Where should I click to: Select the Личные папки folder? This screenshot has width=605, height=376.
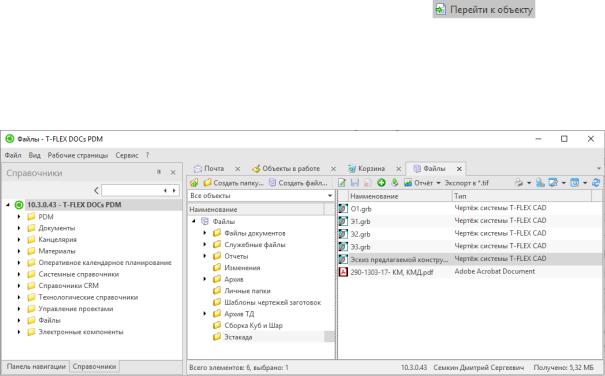tap(247, 291)
